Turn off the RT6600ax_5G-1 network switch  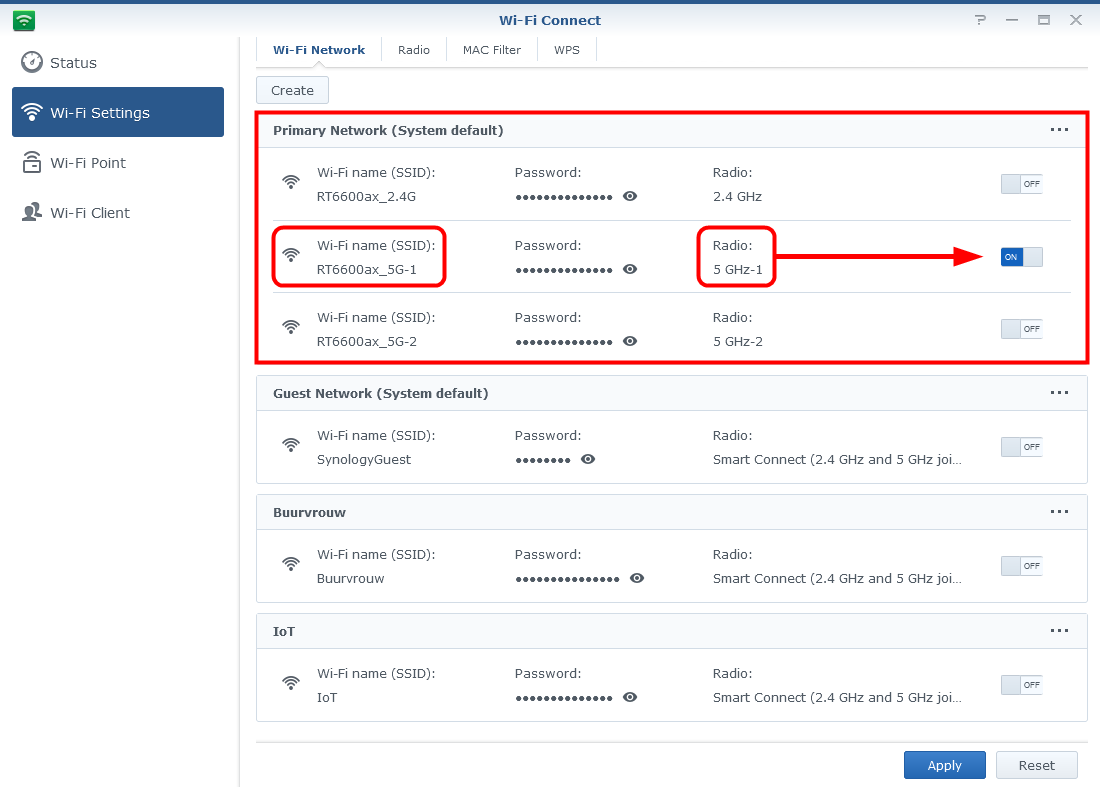(x=1021, y=257)
